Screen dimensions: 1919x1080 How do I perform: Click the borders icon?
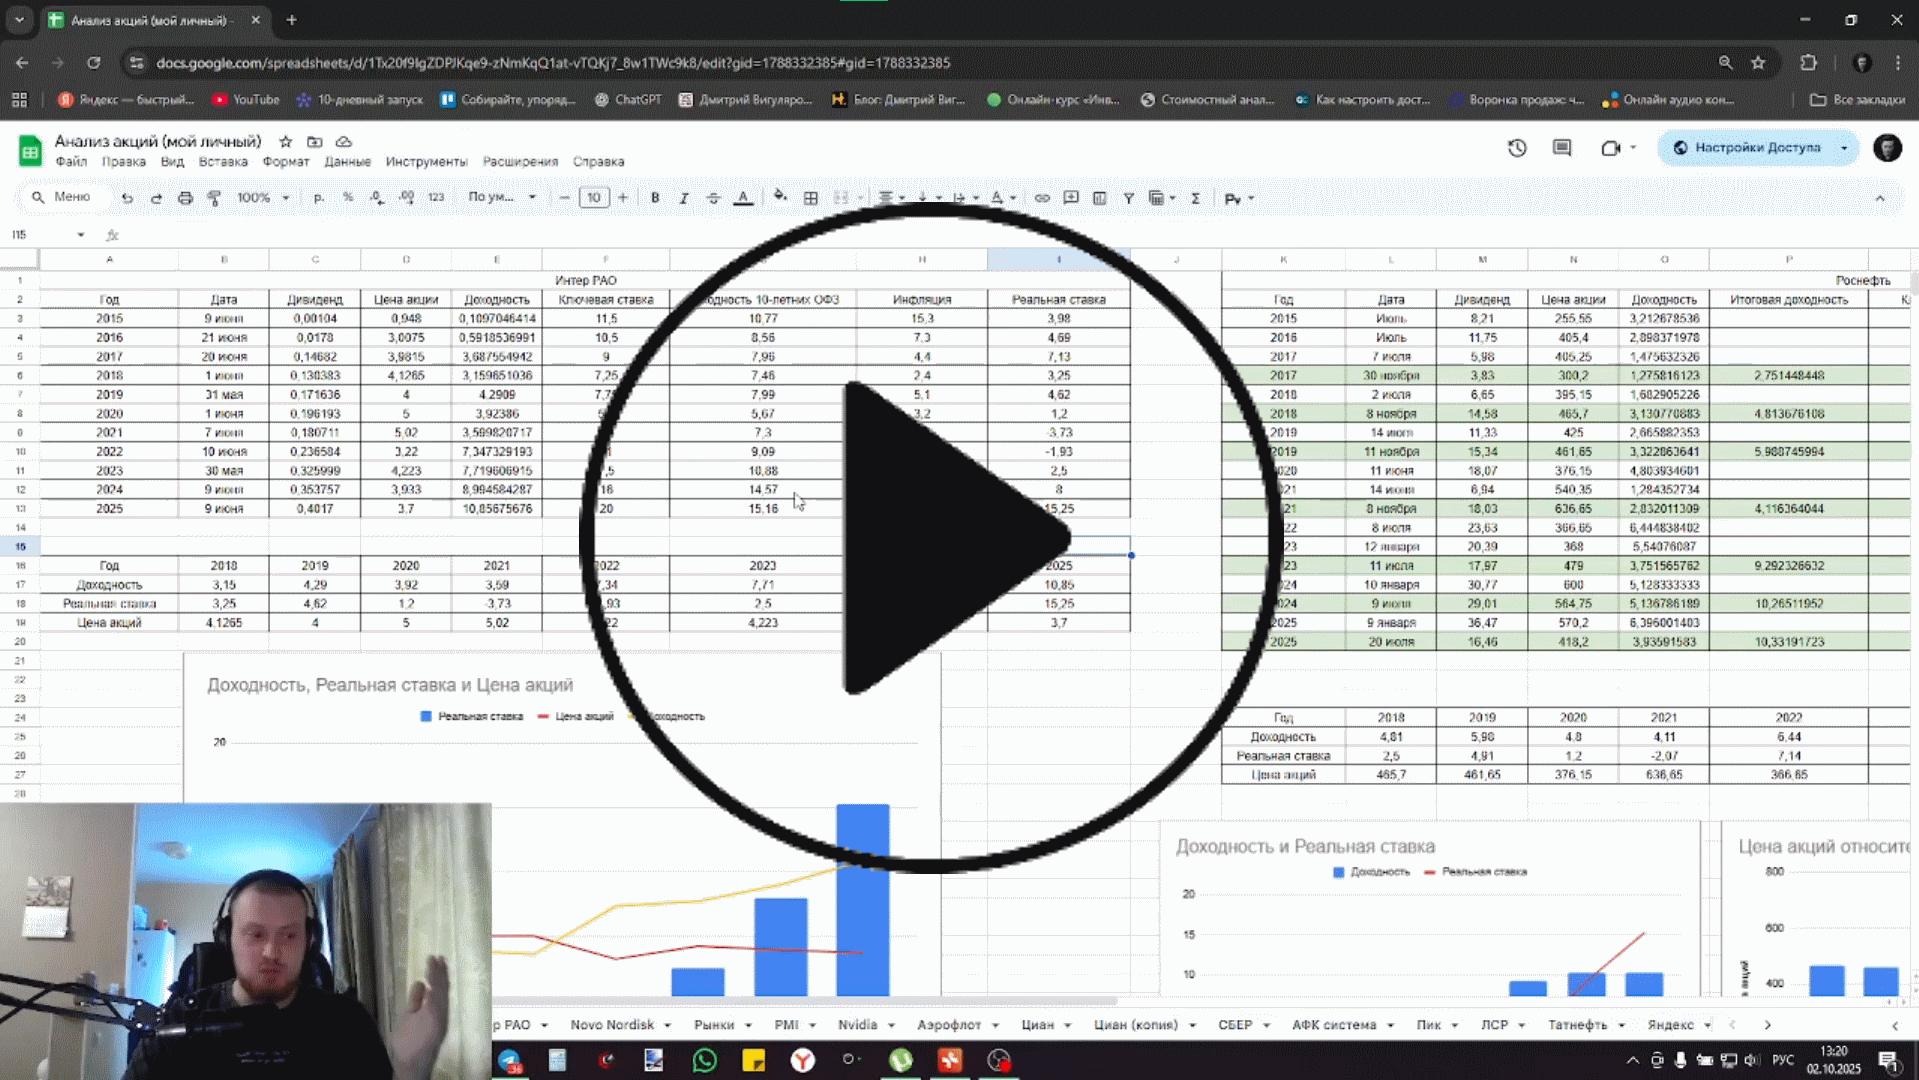(811, 198)
